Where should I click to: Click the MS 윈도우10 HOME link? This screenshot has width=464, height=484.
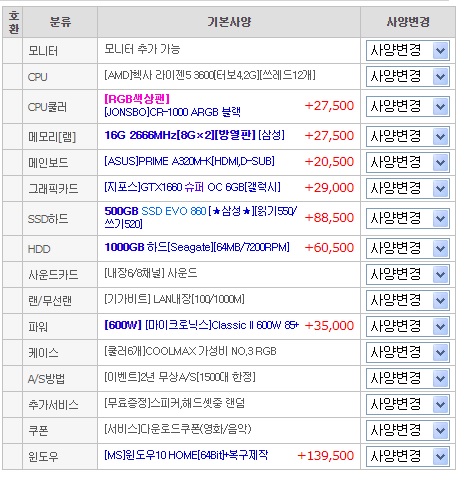pos(186,455)
